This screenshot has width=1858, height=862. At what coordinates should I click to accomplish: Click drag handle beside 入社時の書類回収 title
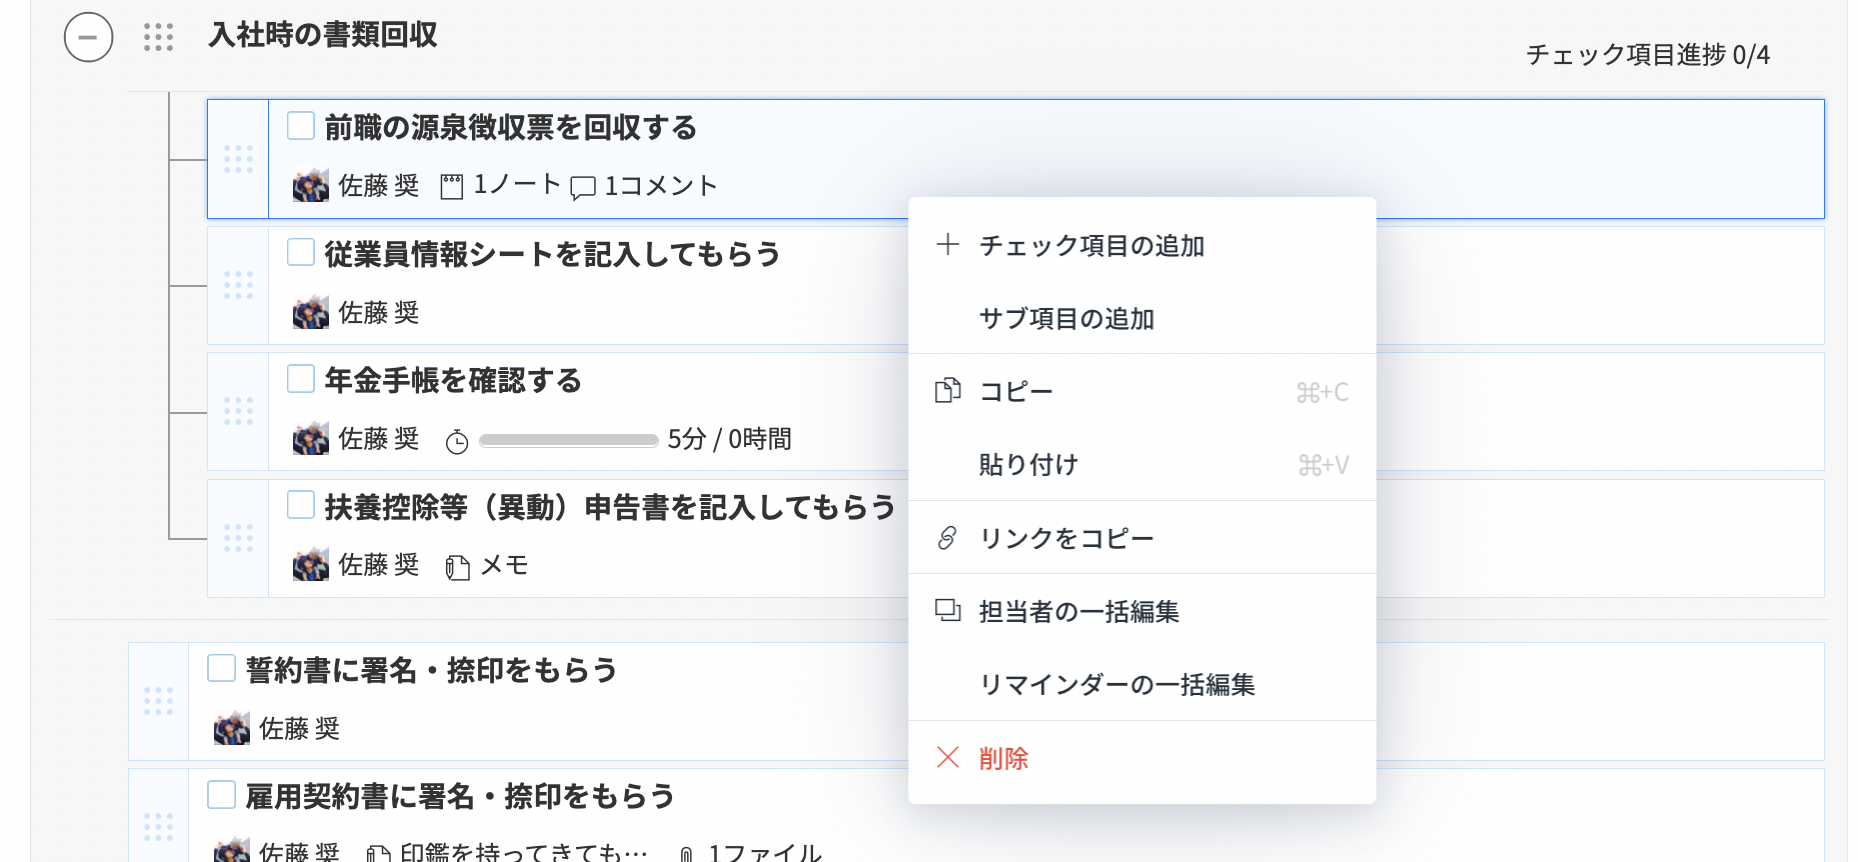pyautogui.click(x=158, y=37)
